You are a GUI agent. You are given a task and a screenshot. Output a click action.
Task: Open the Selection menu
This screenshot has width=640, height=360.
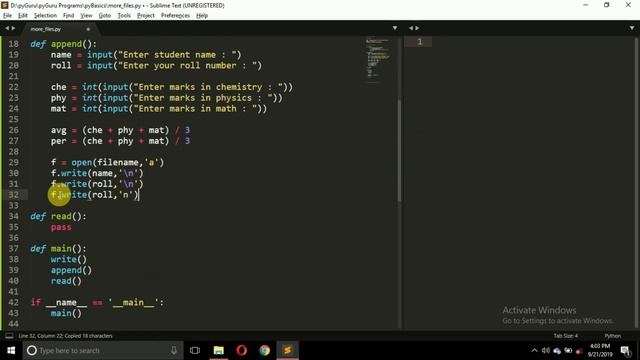tap(45, 16)
